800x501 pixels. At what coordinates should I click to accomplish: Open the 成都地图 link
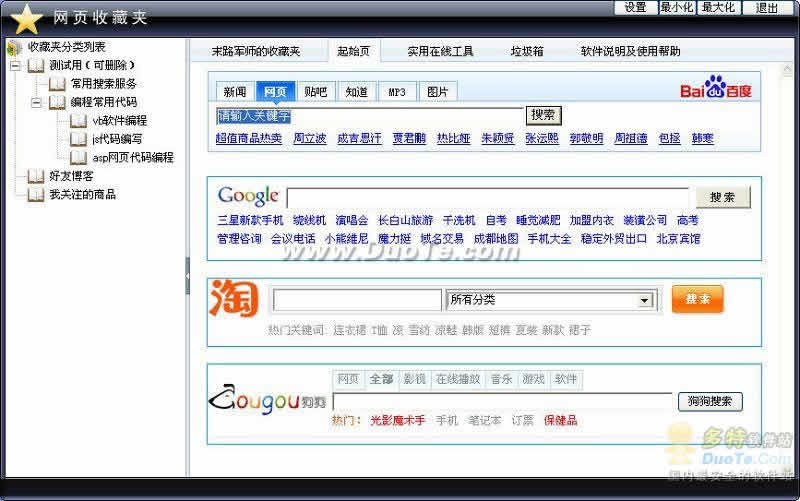coord(496,238)
